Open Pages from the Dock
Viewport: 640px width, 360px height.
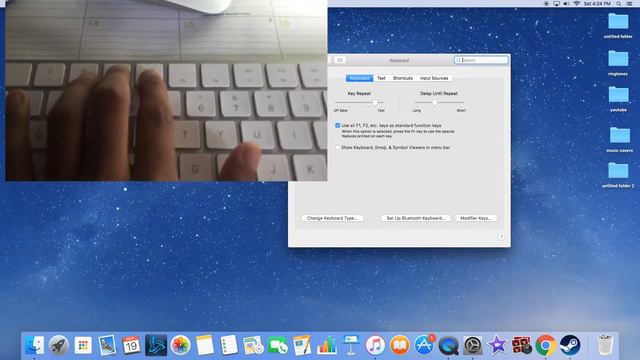(x=302, y=345)
